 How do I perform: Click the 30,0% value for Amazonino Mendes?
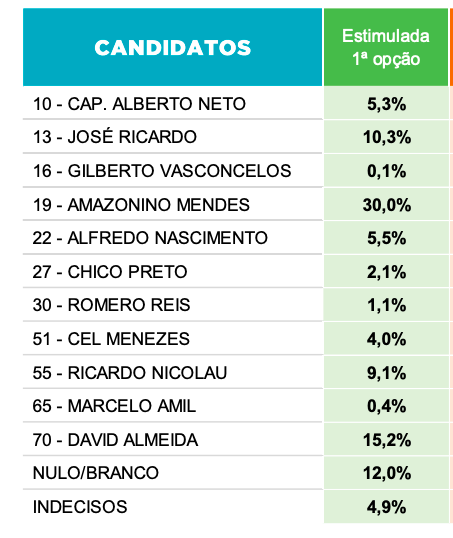(x=386, y=205)
